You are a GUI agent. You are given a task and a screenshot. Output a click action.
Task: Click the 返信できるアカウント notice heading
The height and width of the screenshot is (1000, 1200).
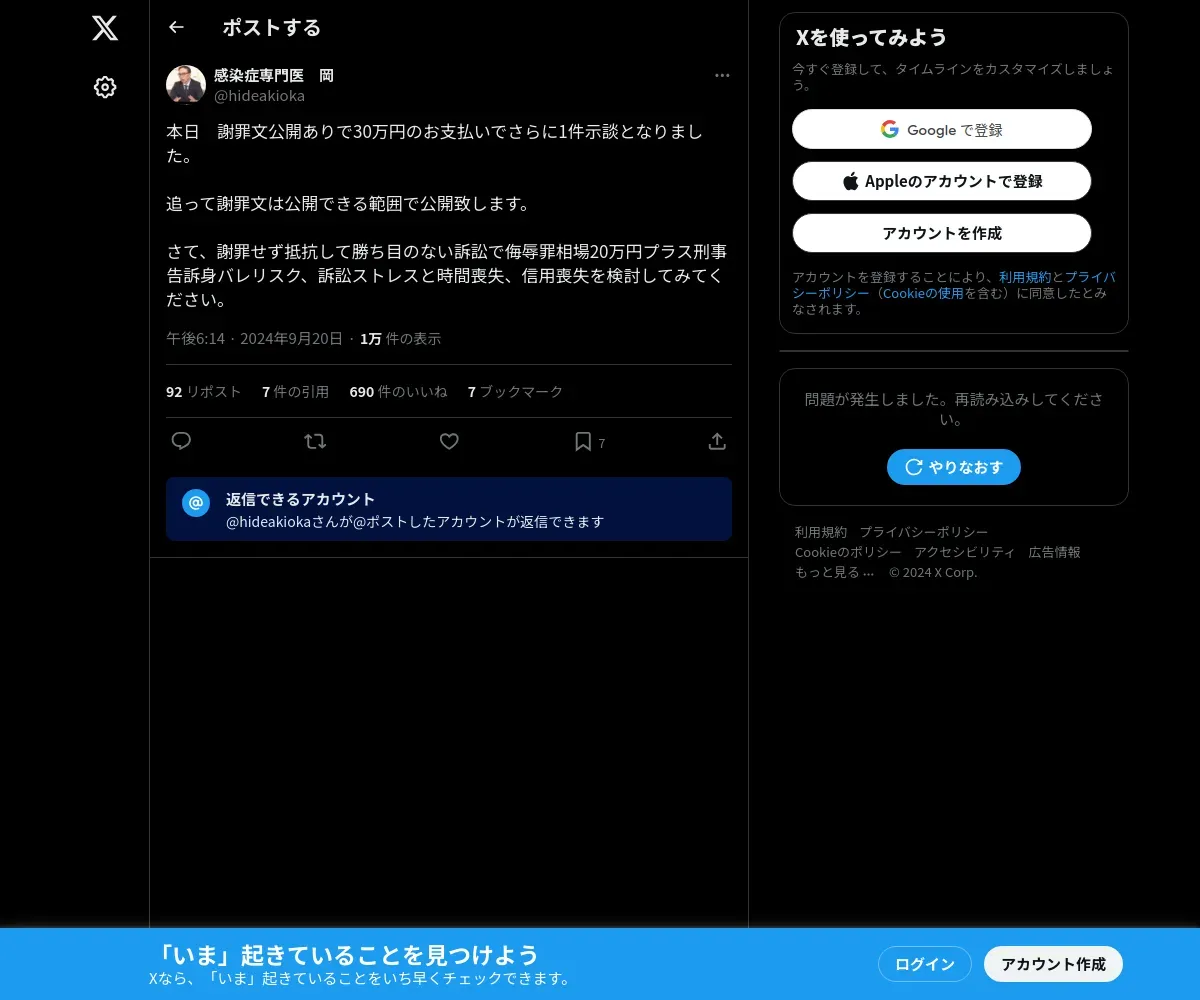(x=300, y=499)
